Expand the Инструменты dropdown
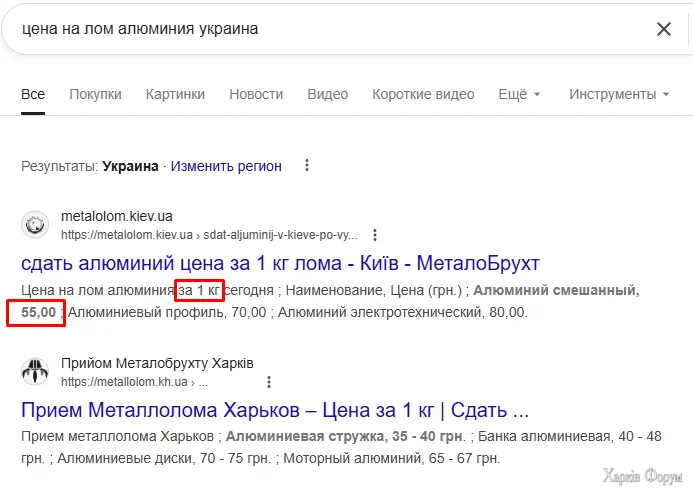693x492 pixels. [x=619, y=94]
